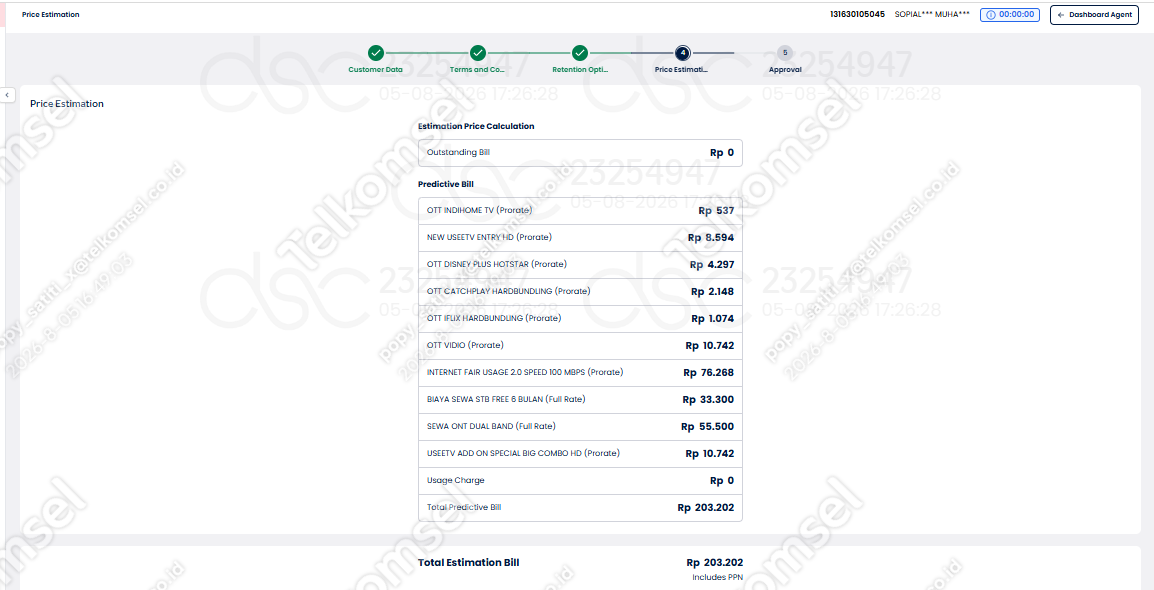1154x590 pixels.
Task: Click the Rp 537 amount
Action: click(x=716, y=210)
